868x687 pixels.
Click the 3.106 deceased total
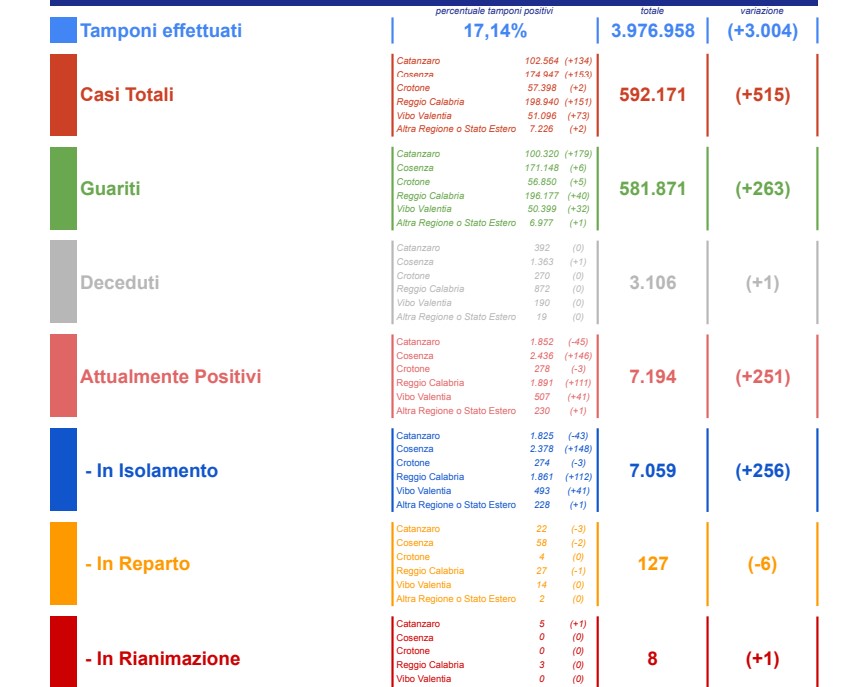coord(652,283)
